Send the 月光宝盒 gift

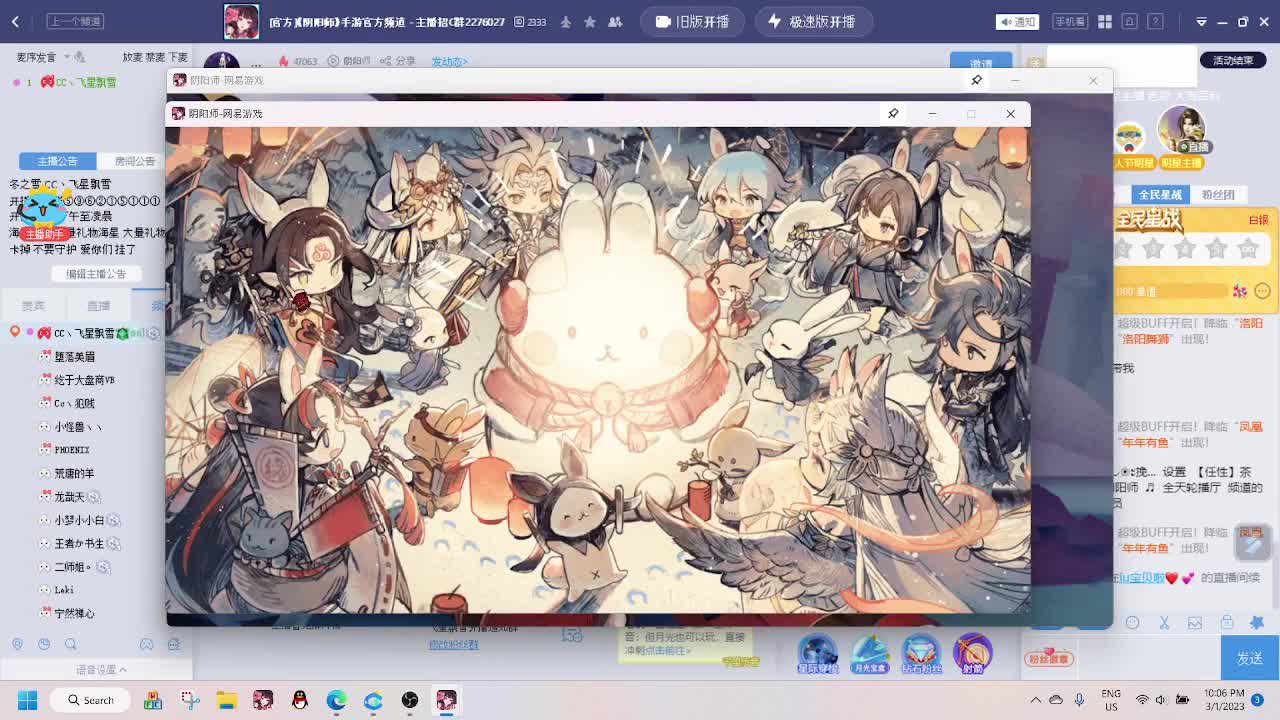(x=869, y=655)
